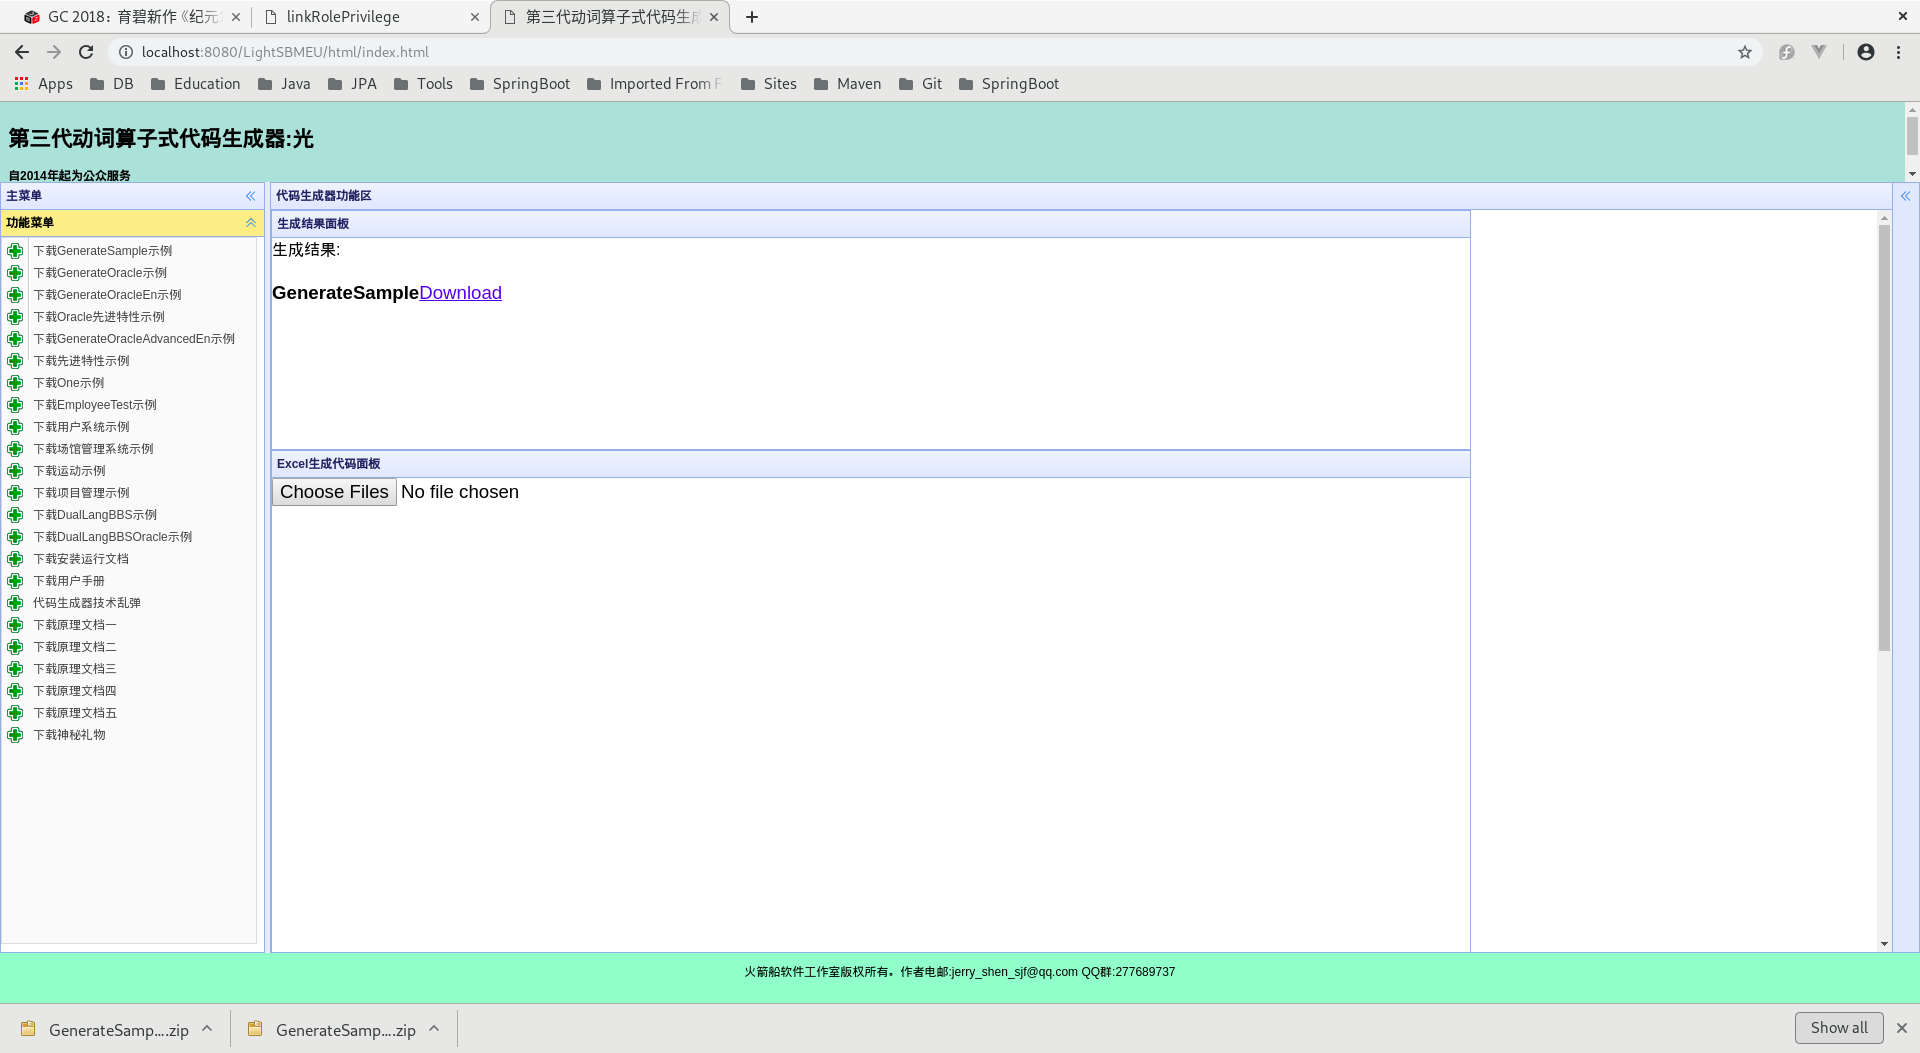The image size is (1920, 1053).
Task: Click the green plus icon beside 下载运动示例
Action: click(15, 471)
